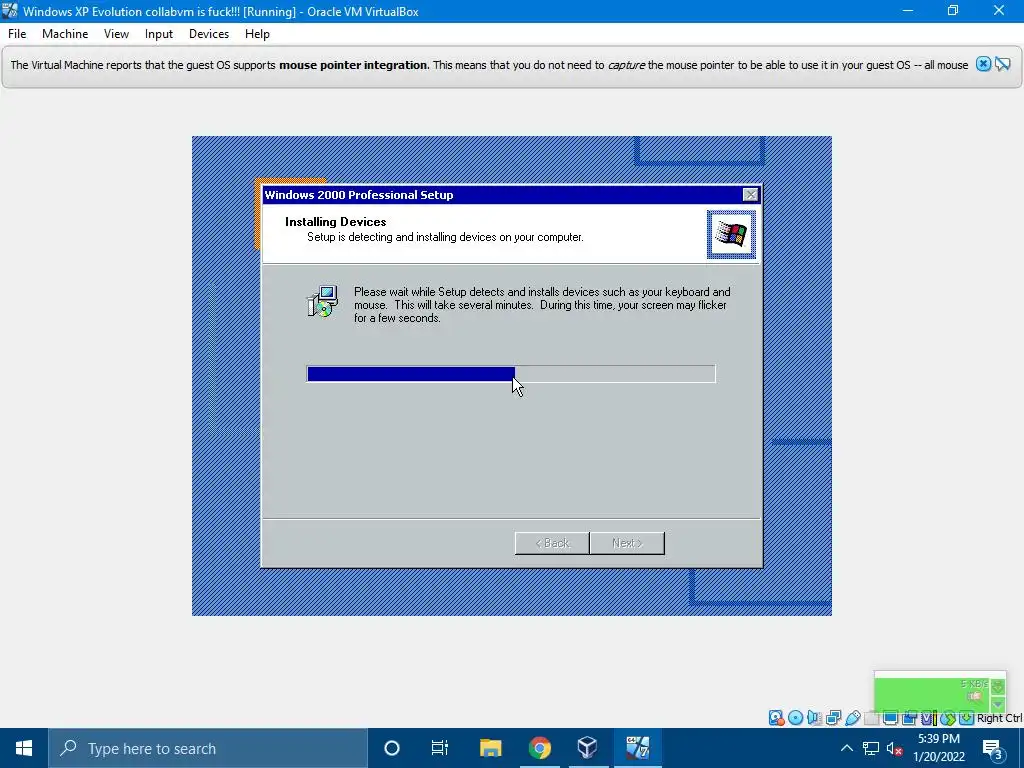
Task: Open the View menu
Action: 116,34
